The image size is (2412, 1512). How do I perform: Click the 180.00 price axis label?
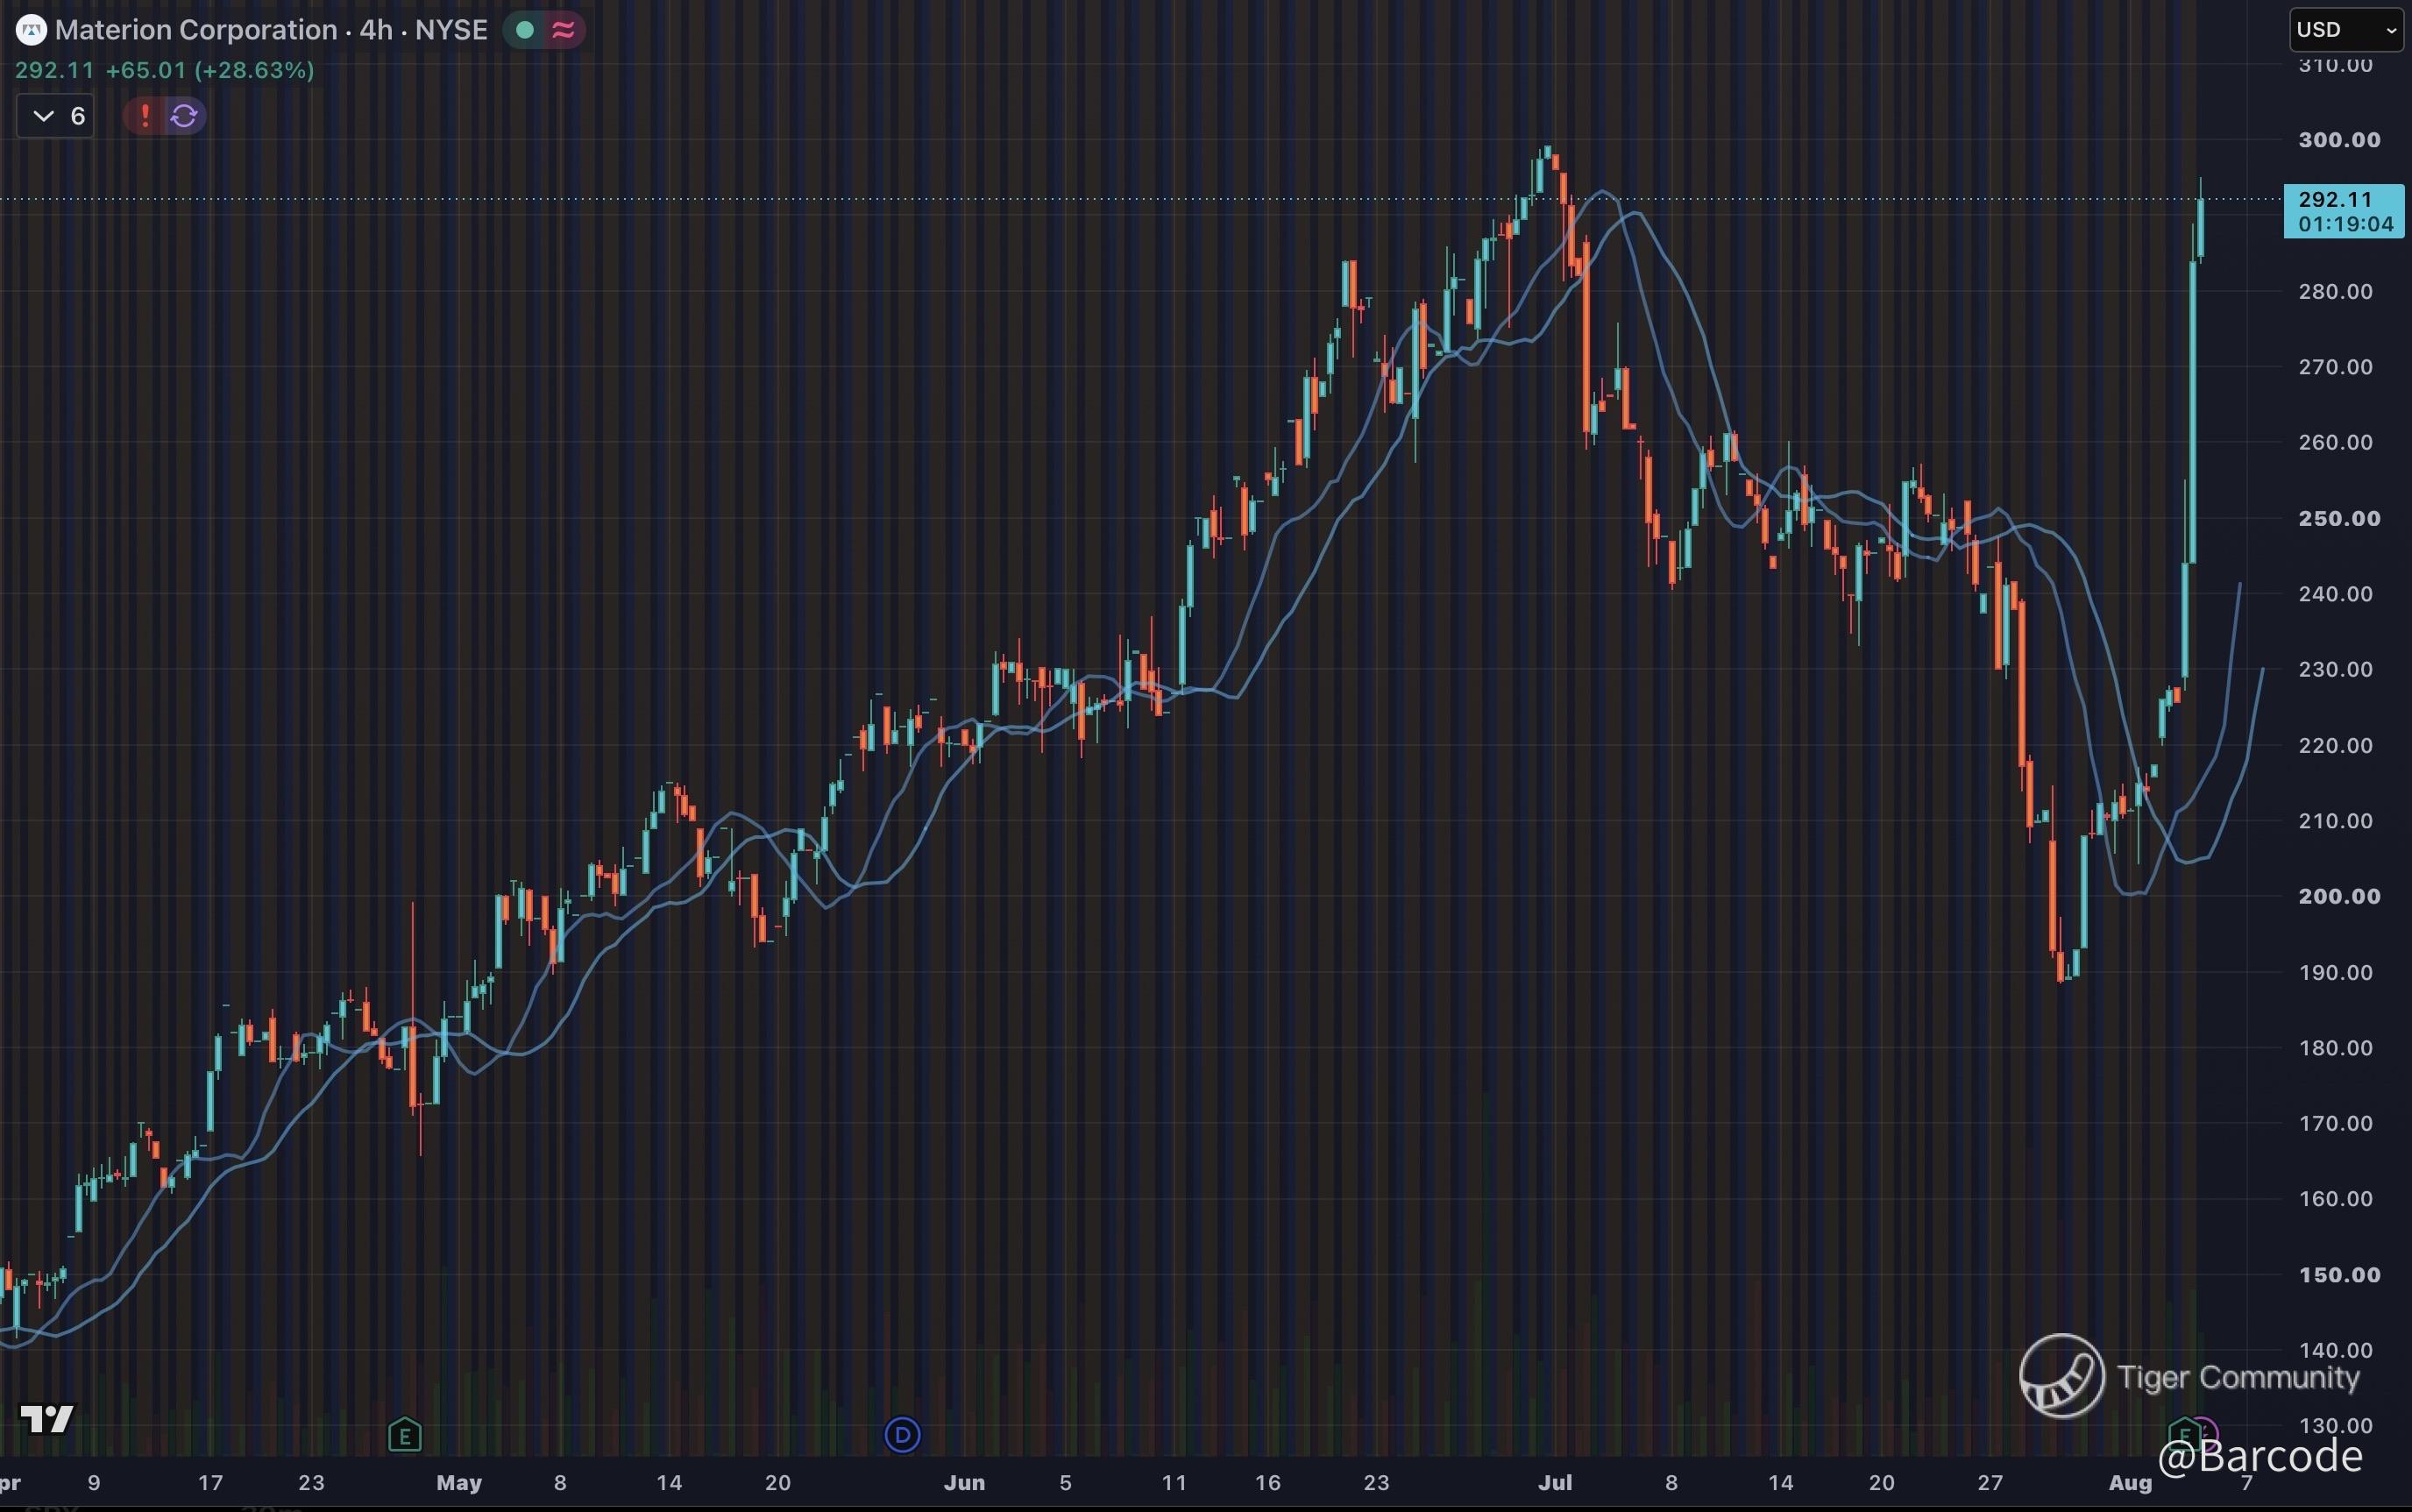pos(2336,1048)
